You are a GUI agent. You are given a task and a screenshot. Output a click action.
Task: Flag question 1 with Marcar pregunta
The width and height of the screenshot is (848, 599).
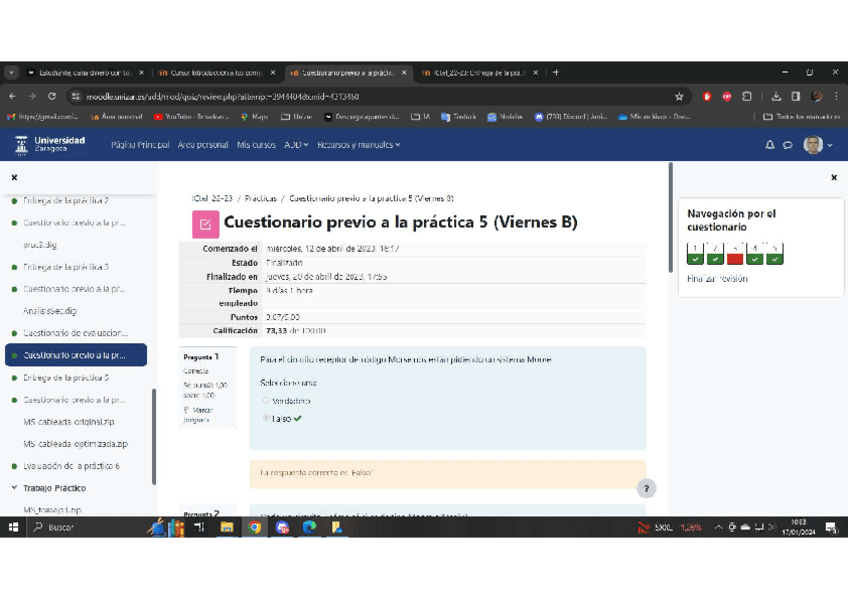click(x=198, y=415)
